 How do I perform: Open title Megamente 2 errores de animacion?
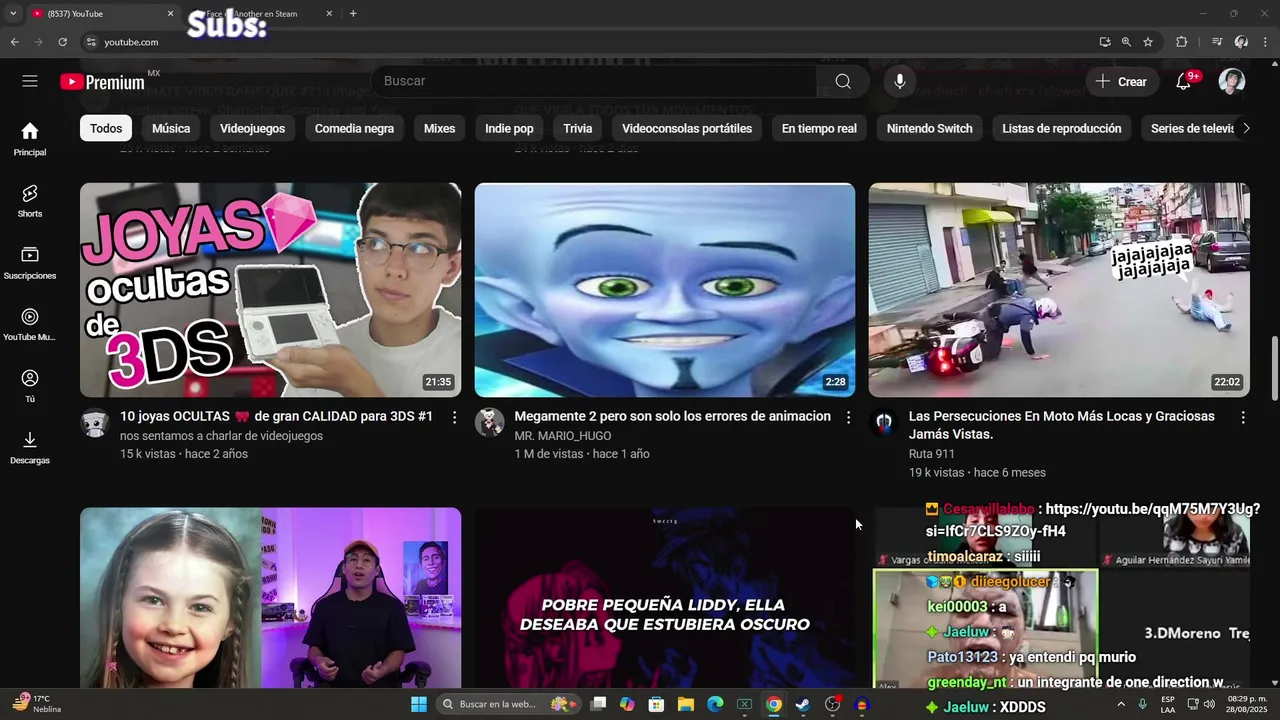tap(672, 416)
